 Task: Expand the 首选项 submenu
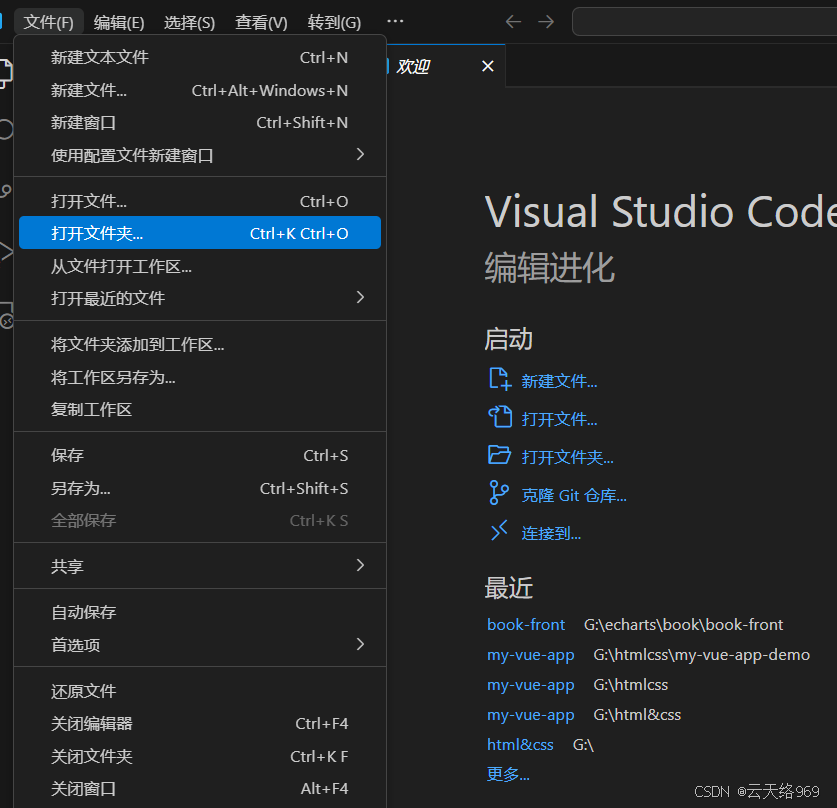point(200,645)
